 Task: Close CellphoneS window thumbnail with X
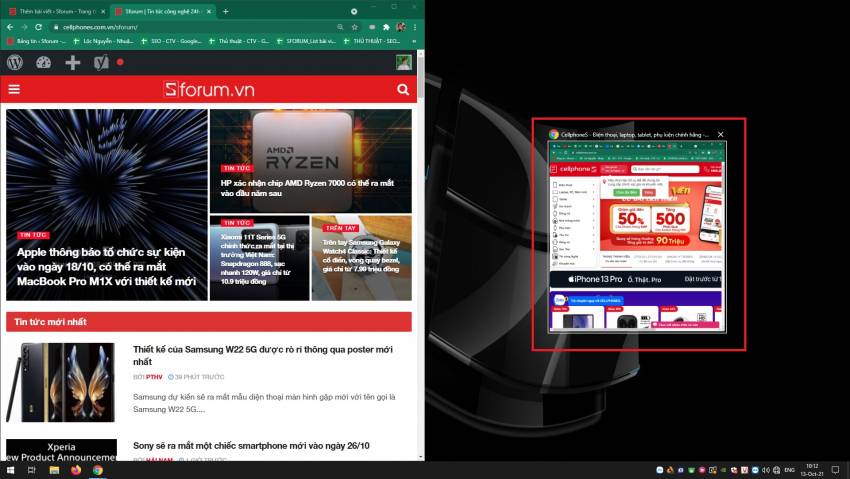(x=720, y=134)
